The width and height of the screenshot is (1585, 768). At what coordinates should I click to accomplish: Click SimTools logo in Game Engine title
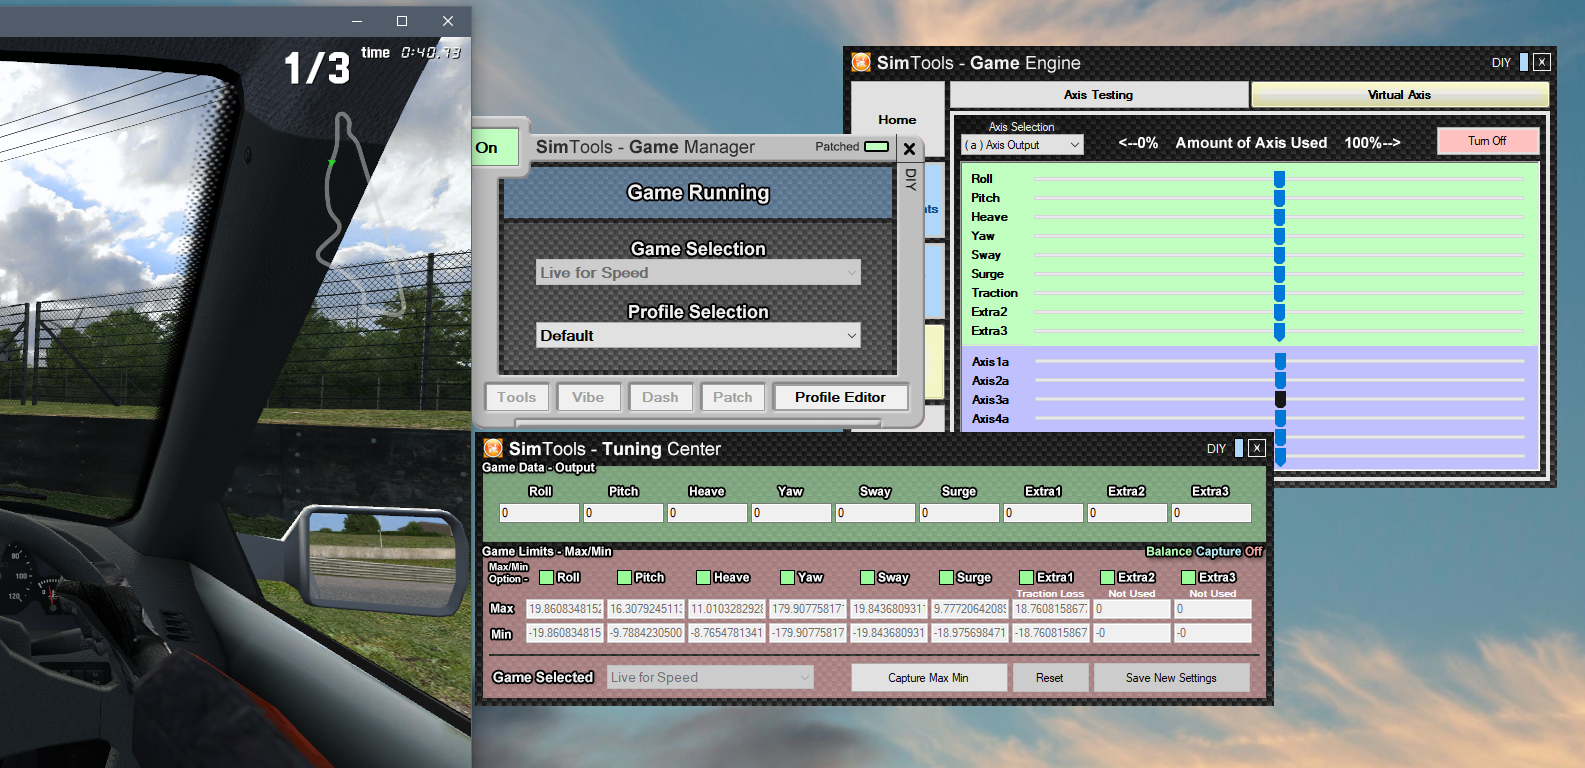(x=861, y=62)
